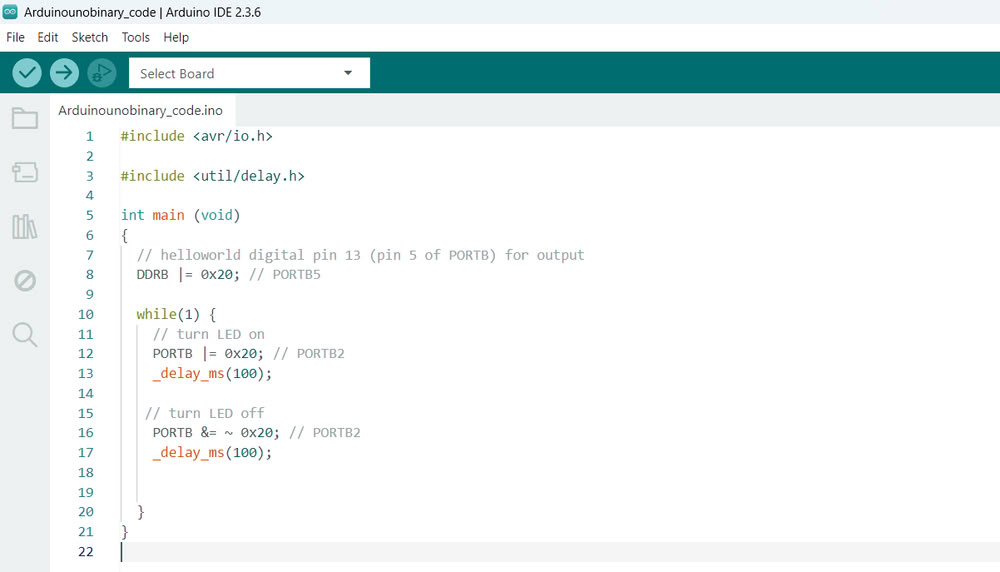1000x572 pixels.
Task: Click the '// turn LED on' comment
Action: pyautogui.click(x=209, y=334)
